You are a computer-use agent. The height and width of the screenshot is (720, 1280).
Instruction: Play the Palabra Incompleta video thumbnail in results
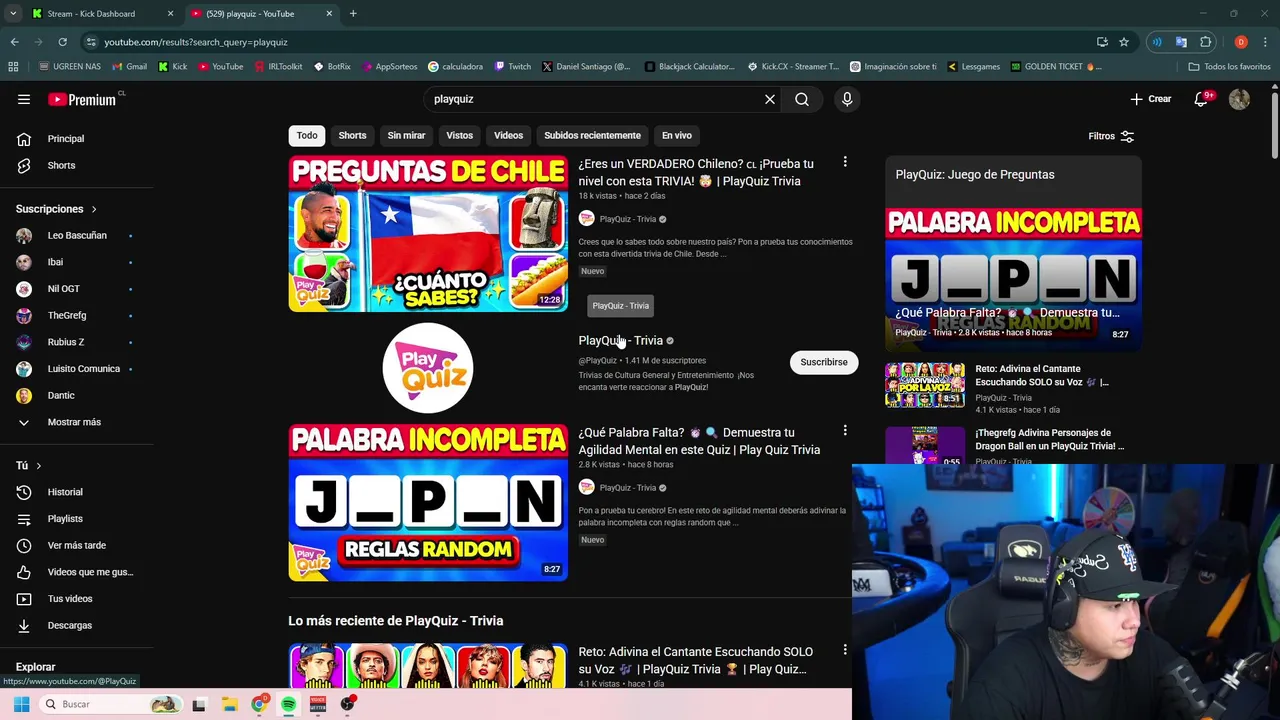point(428,502)
